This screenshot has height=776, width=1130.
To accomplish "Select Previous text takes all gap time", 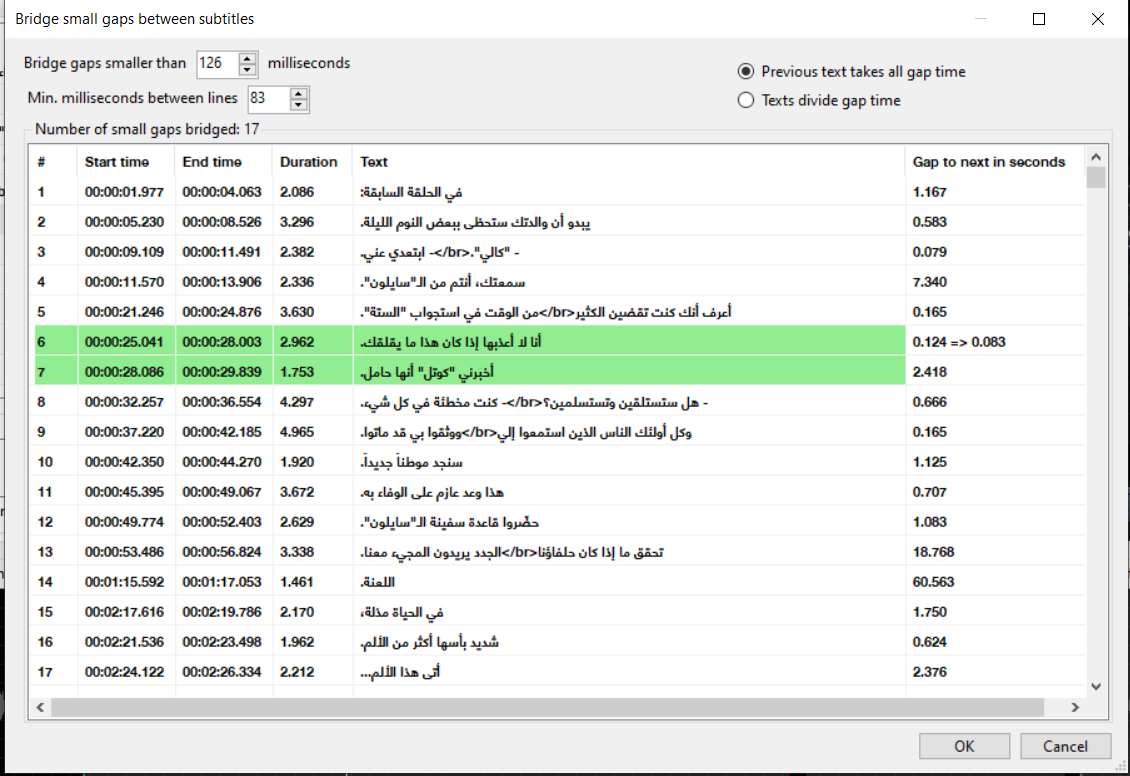I will tap(851, 71).
